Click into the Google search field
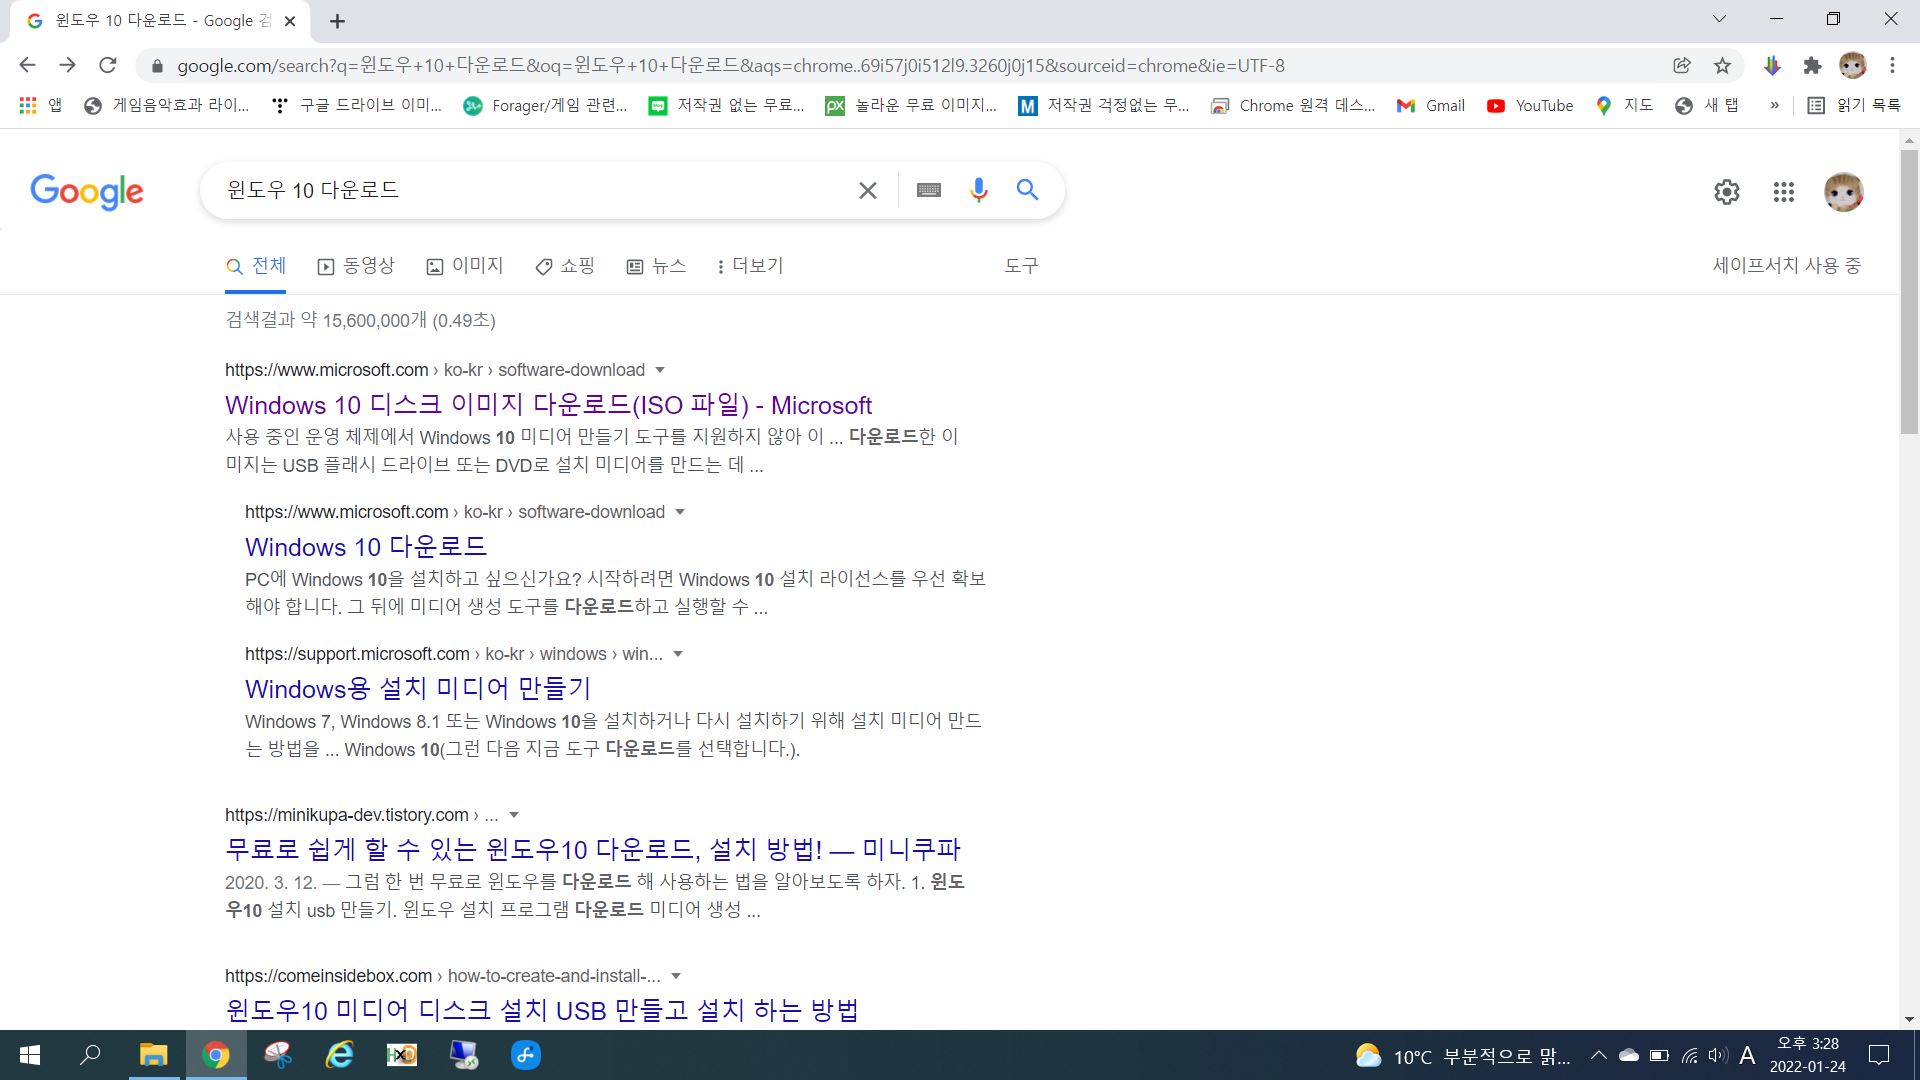The width and height of the screenshot is (1920, 1080). 530,190
